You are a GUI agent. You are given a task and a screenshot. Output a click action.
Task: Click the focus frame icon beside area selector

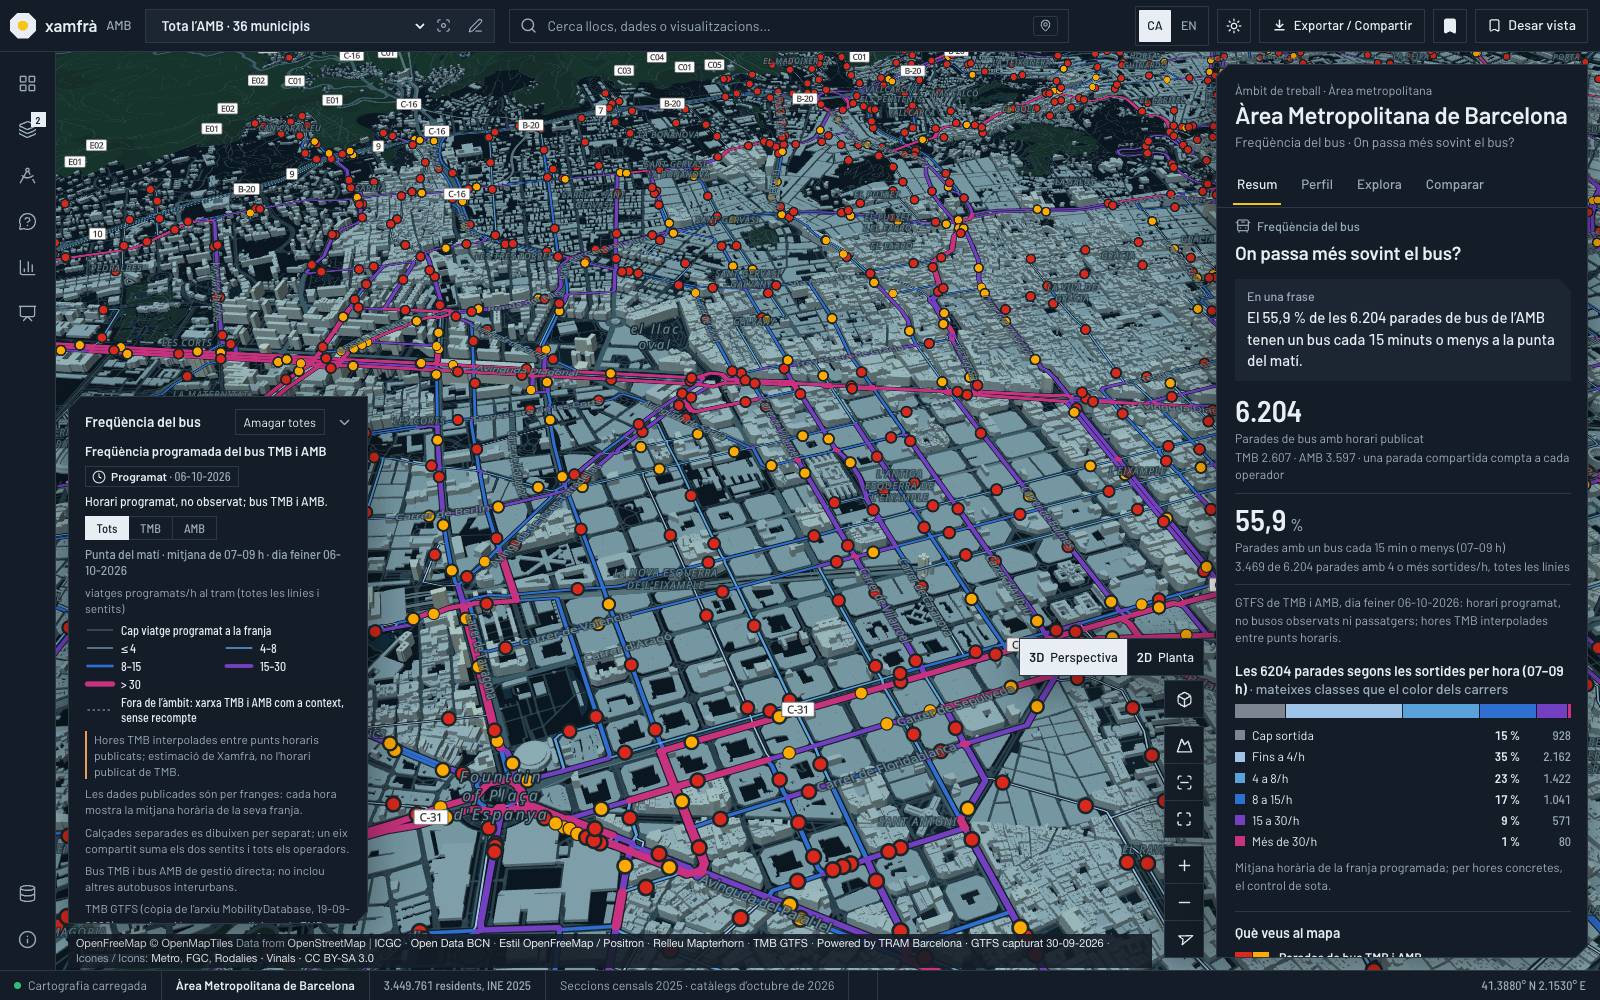[x=444, y=26]
